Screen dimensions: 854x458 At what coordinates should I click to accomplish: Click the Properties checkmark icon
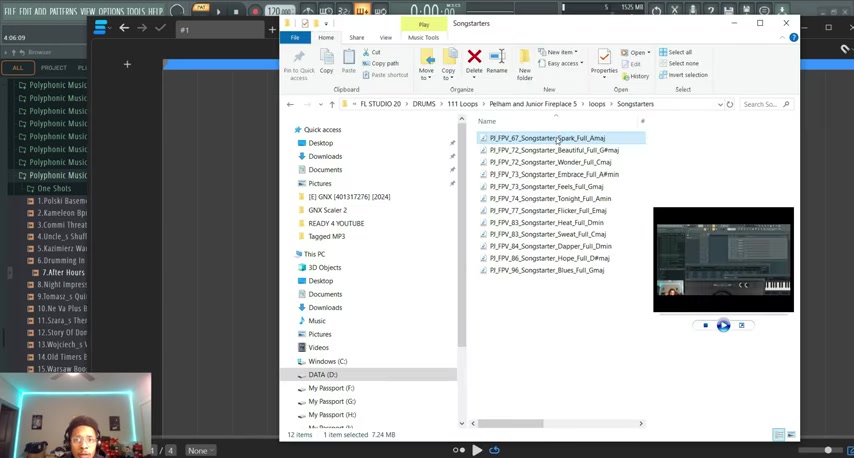click(x=604, y=57)
